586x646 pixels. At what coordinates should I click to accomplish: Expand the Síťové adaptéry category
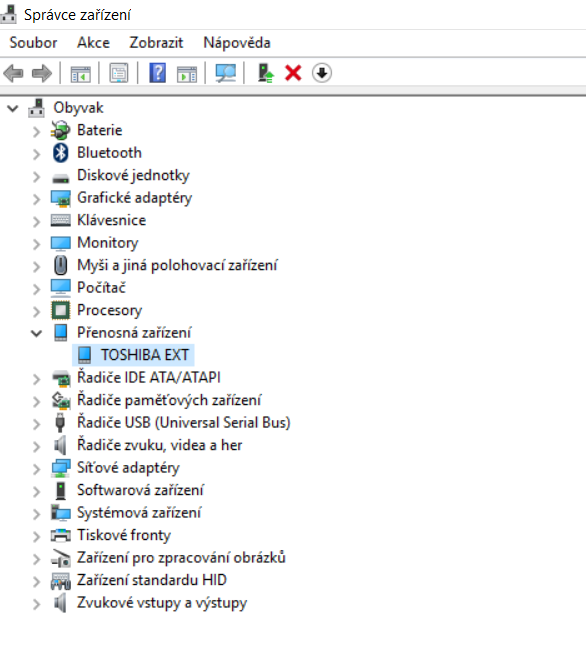(37, 469)
